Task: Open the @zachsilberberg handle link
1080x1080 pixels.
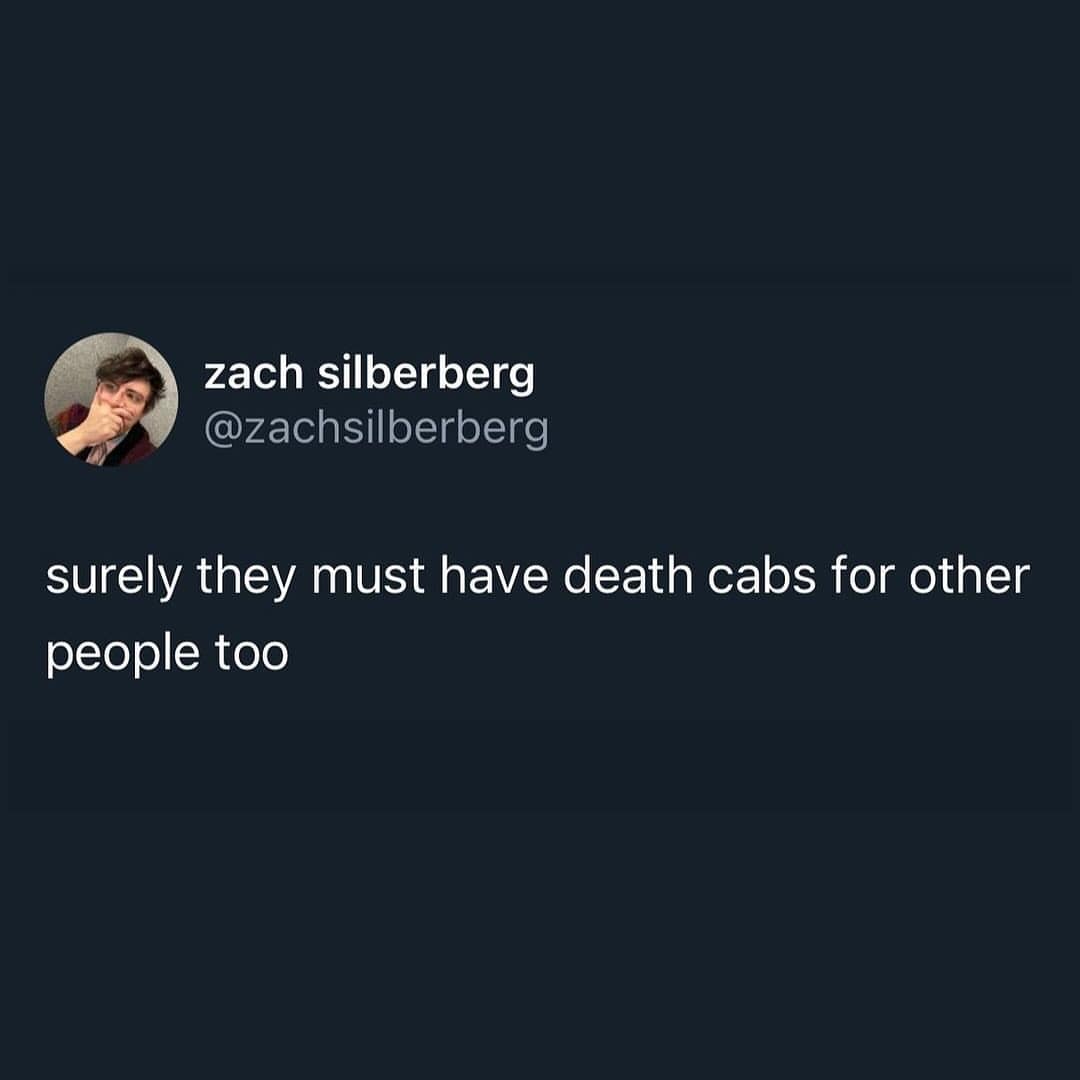Action: 376,430
